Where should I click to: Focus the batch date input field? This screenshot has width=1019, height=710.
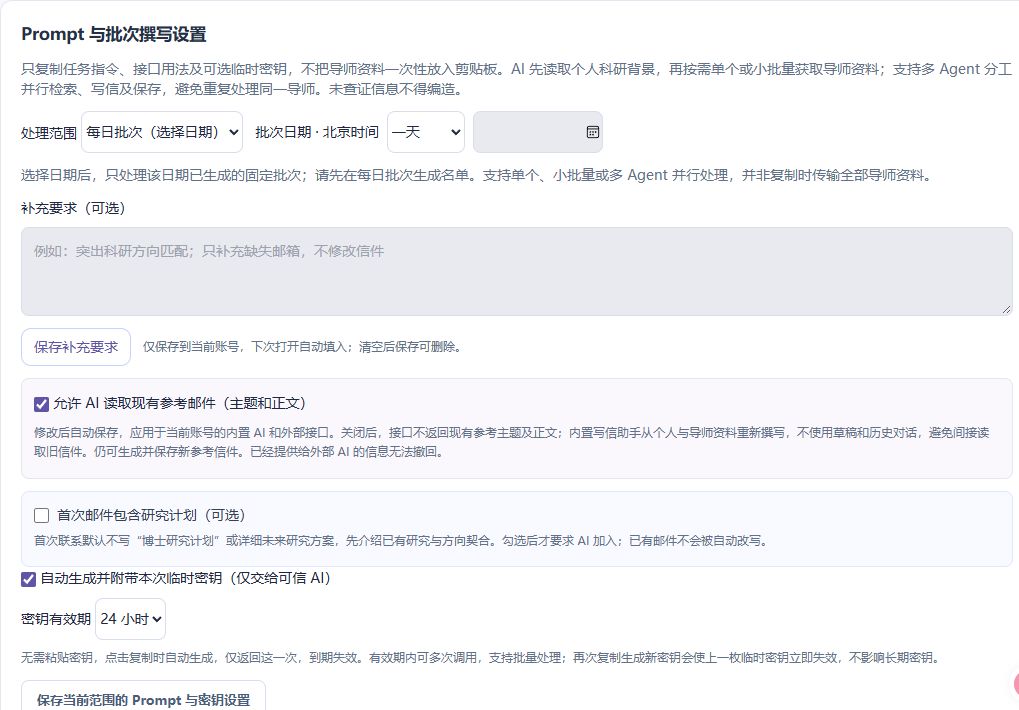click(x=537, y=132)
